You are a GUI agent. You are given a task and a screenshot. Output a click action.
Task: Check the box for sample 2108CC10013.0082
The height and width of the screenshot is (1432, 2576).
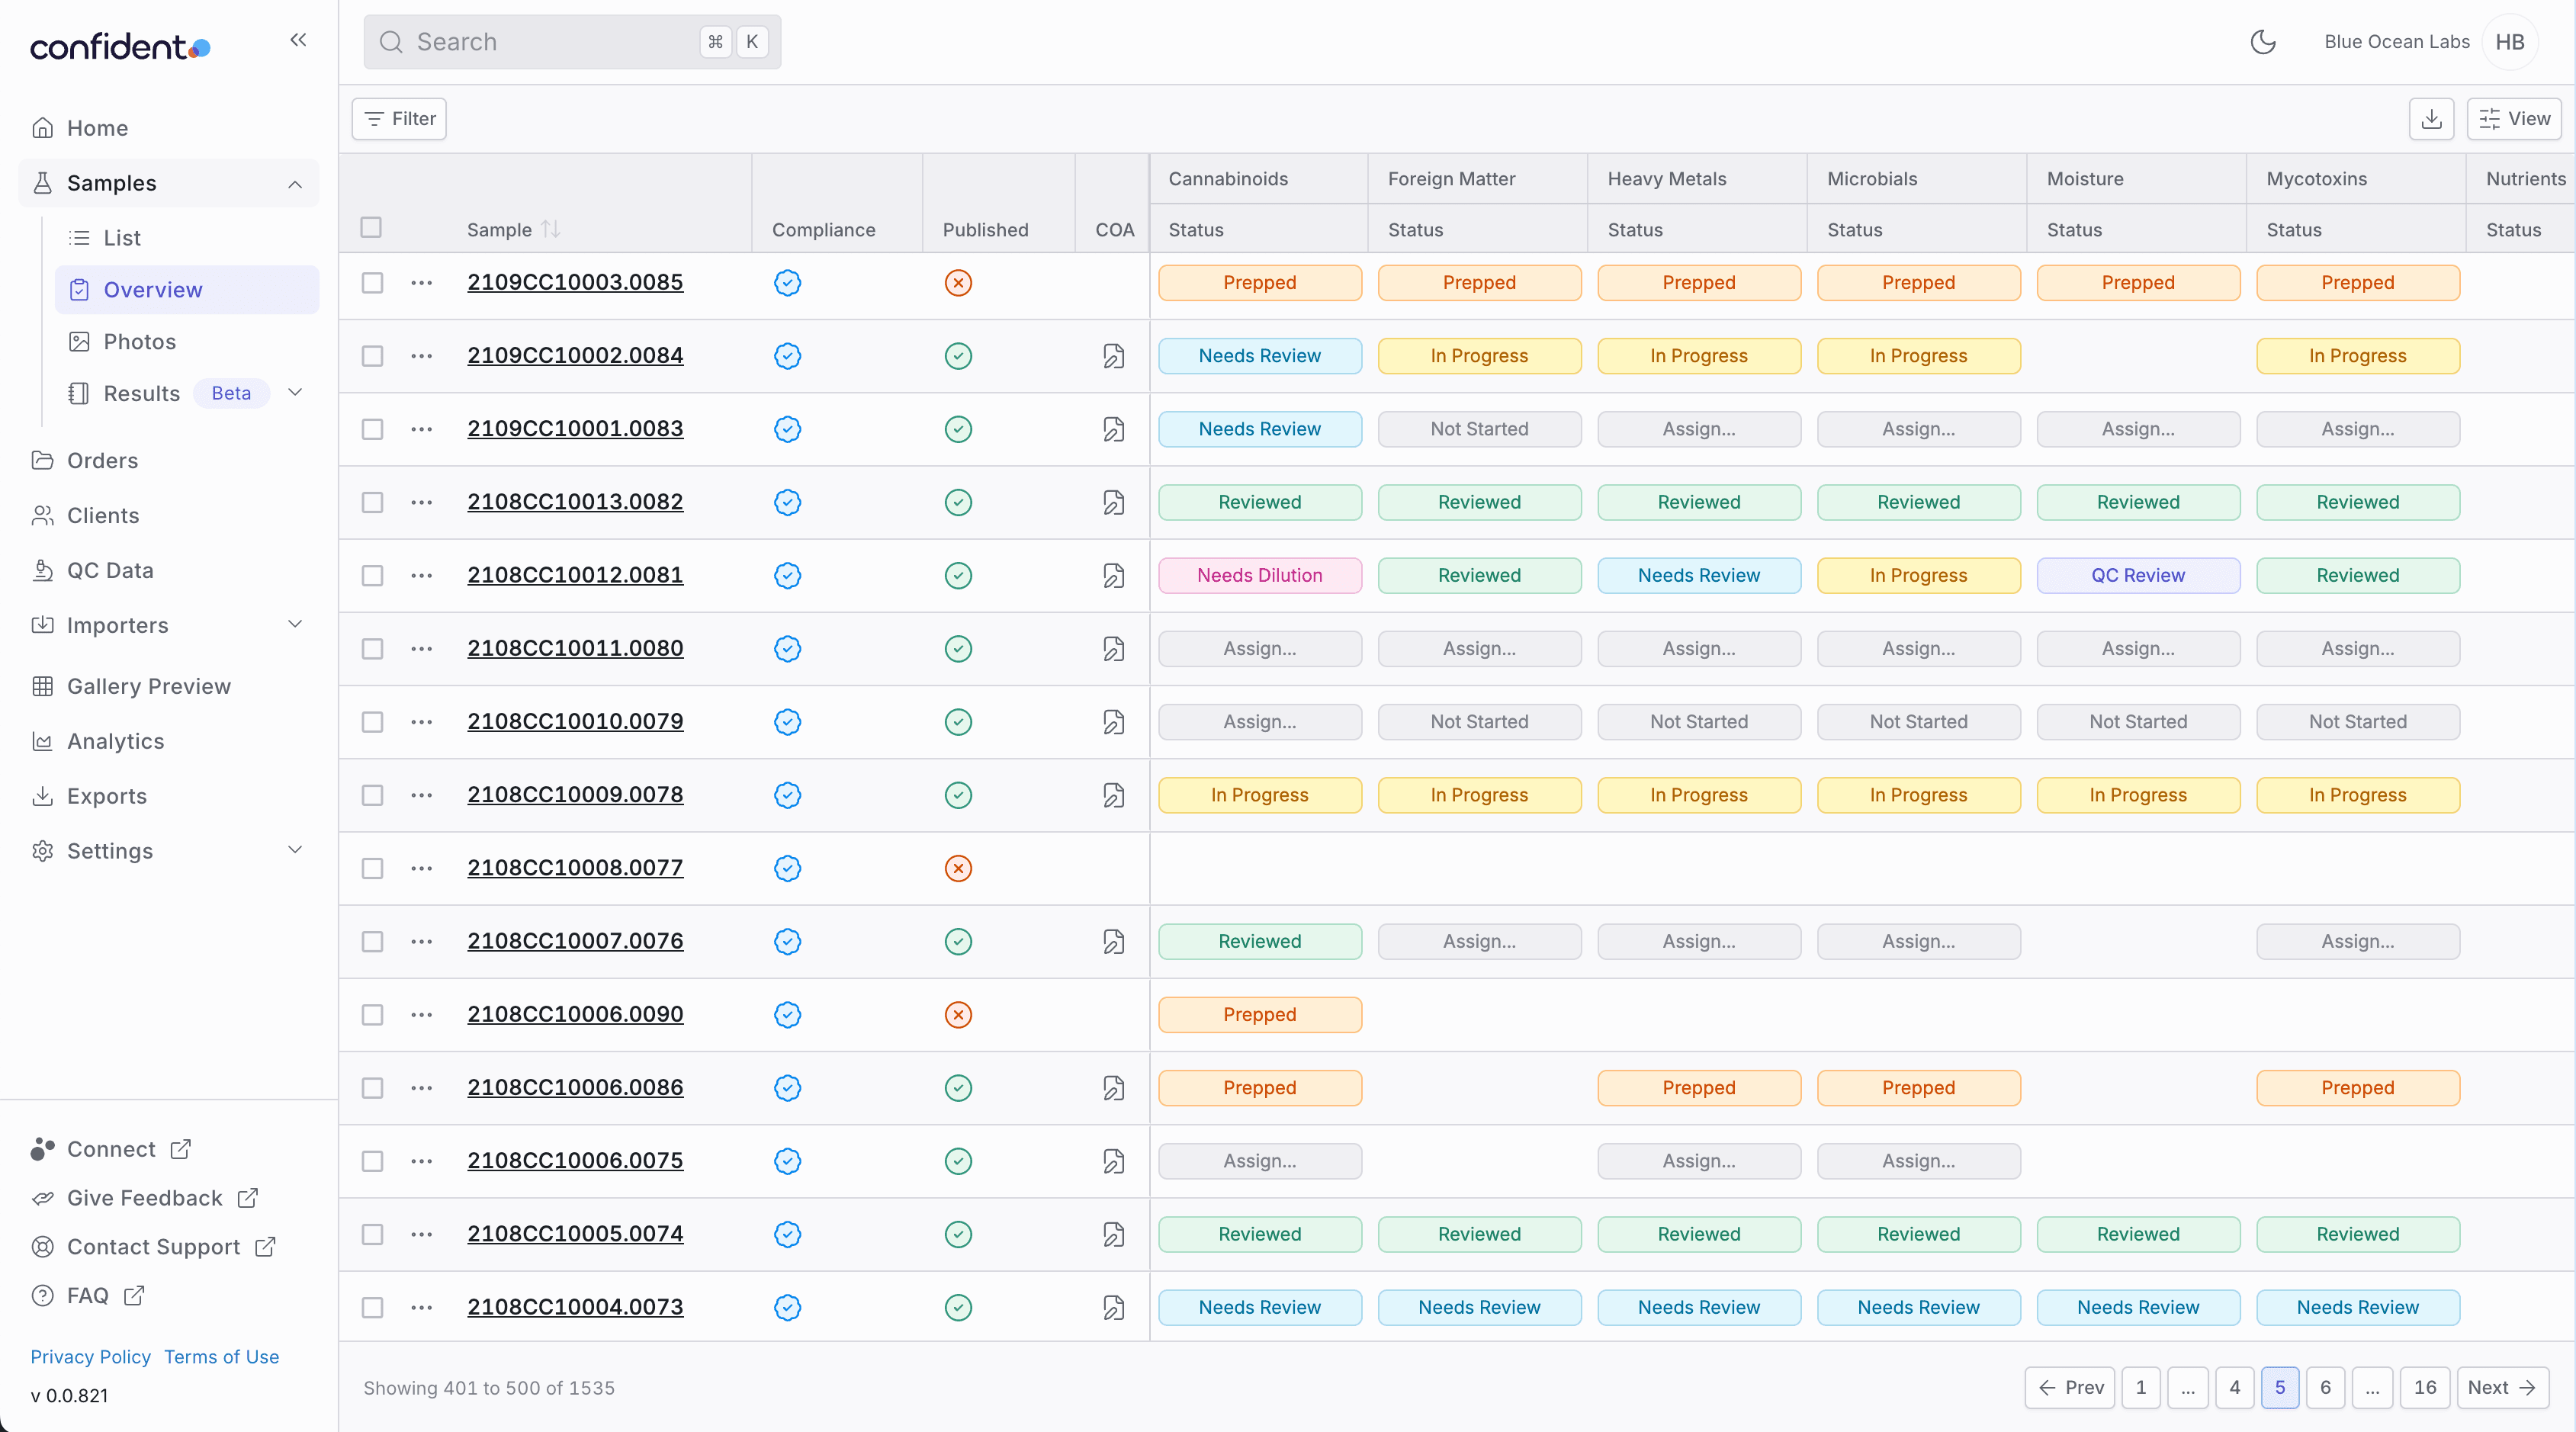point(372,502)
